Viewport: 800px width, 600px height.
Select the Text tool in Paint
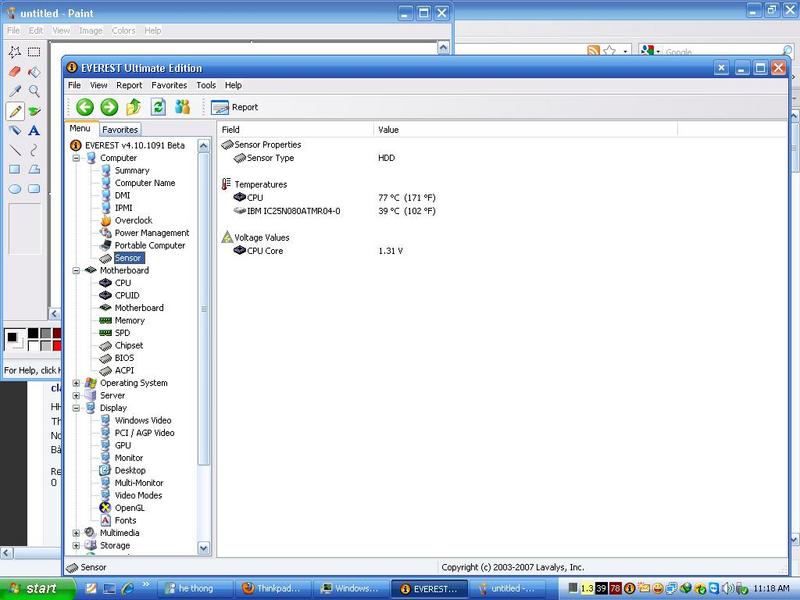coord(34,130)
